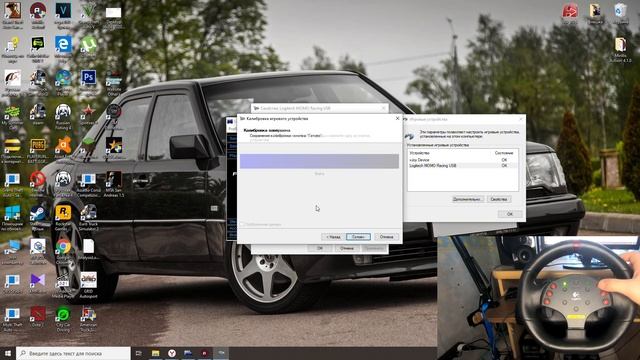Open the Windows Start menu
The image size is (640, 360).
click(x=8, y=353)
